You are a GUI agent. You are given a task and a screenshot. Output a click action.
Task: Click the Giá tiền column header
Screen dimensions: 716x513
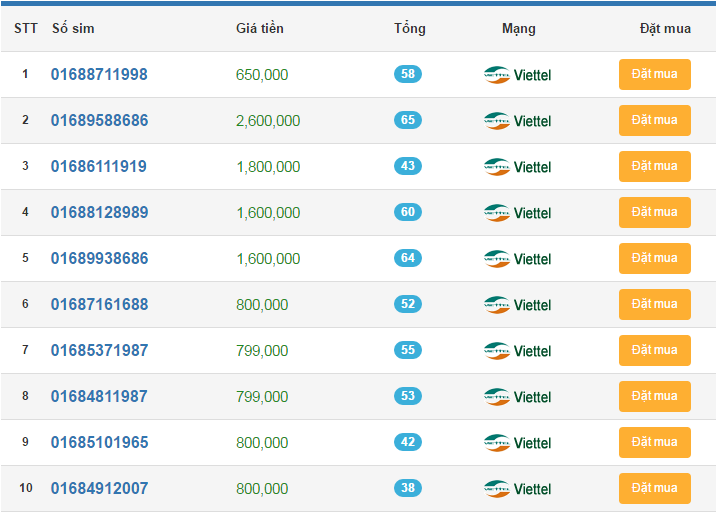point(260,28)
